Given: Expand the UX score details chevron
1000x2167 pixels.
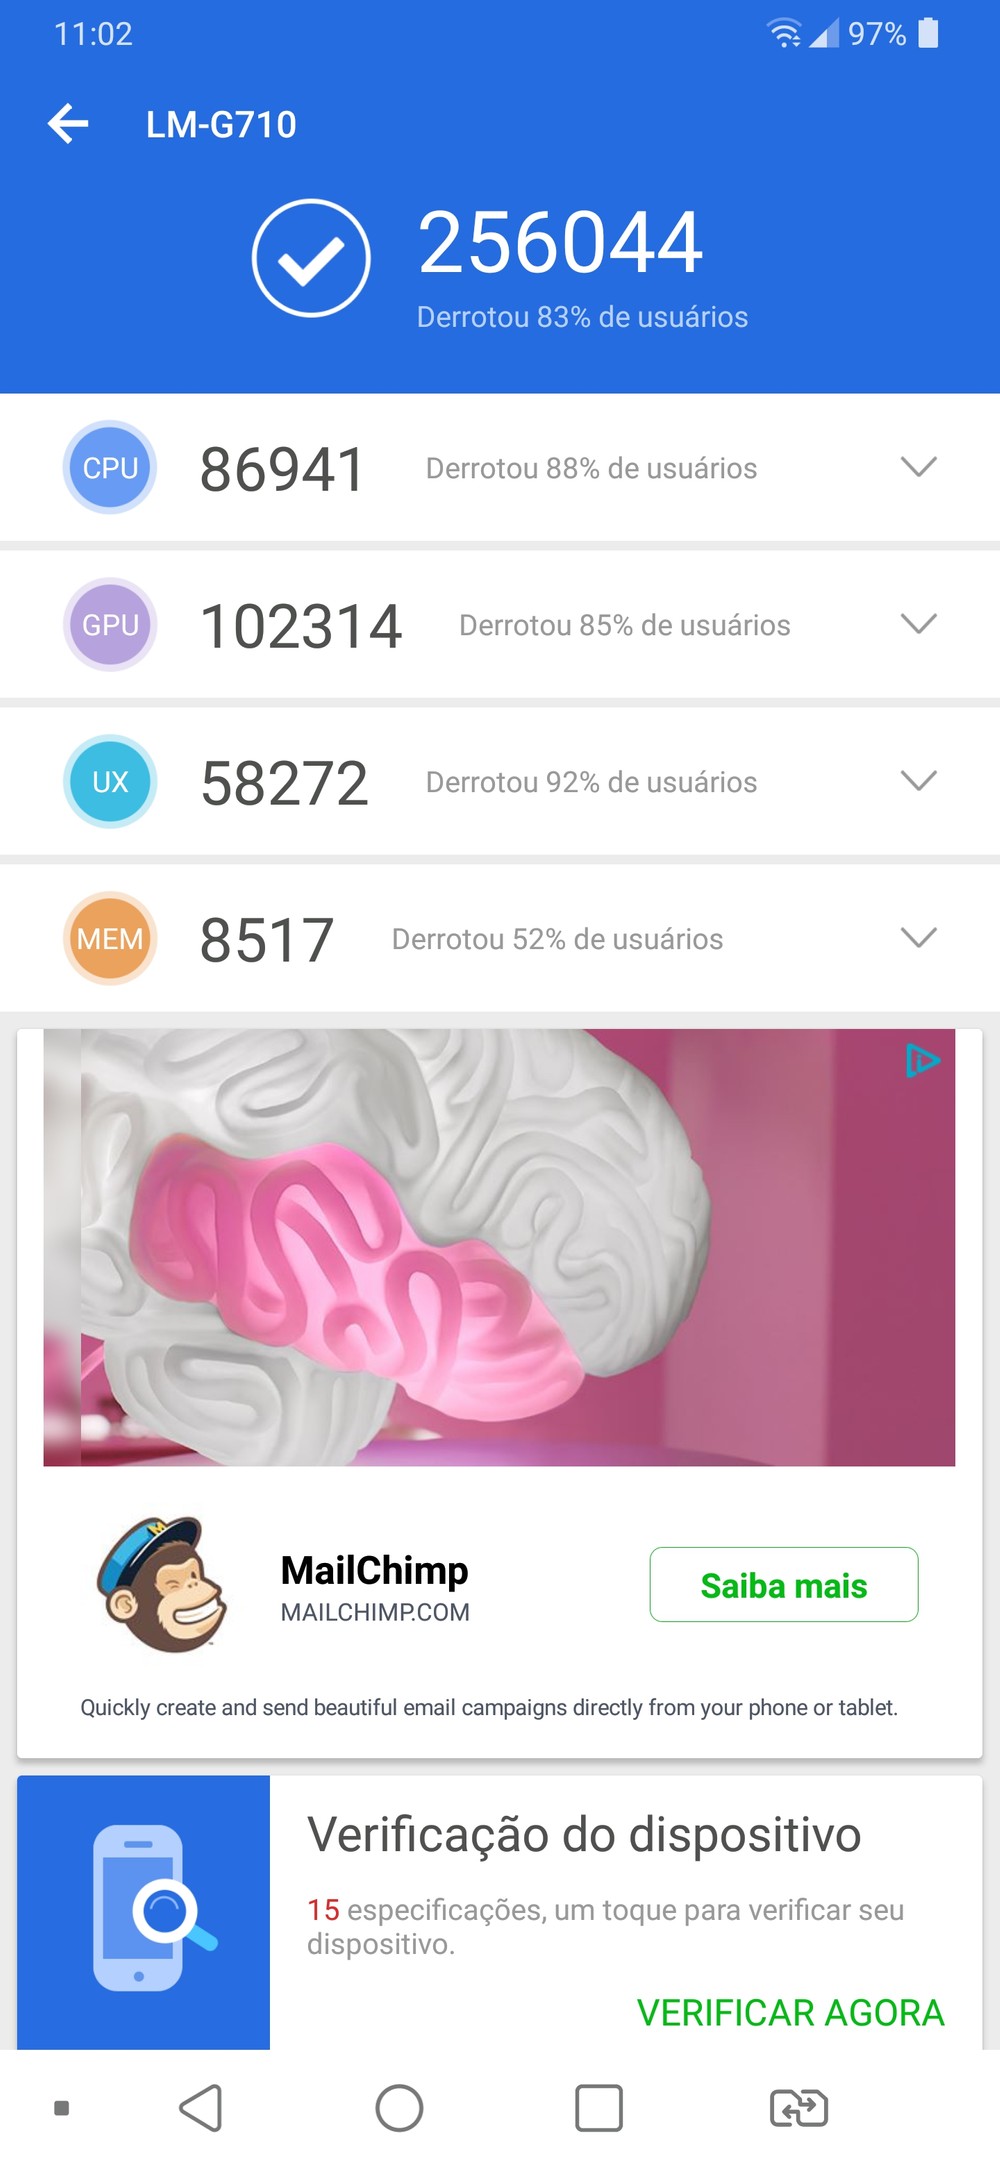Looking at the screenshot, I should click(918, 781).
